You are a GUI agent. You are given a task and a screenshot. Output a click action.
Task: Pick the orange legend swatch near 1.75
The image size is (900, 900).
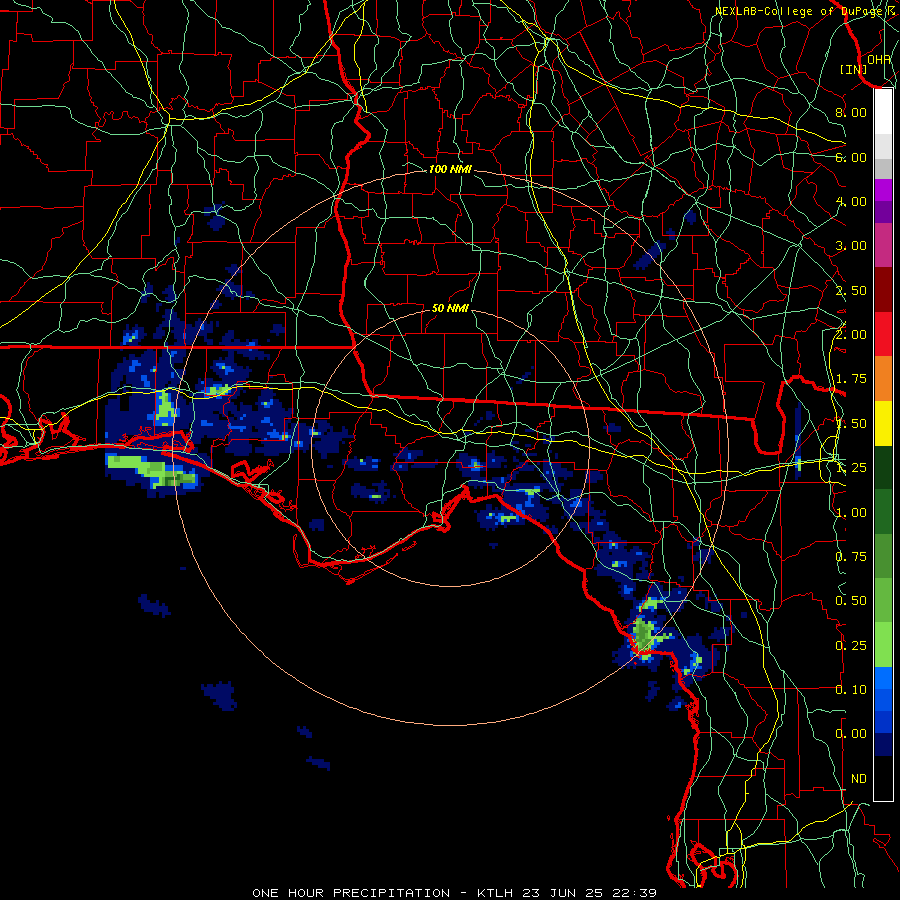pyautogui.click(x=883, y=379)
